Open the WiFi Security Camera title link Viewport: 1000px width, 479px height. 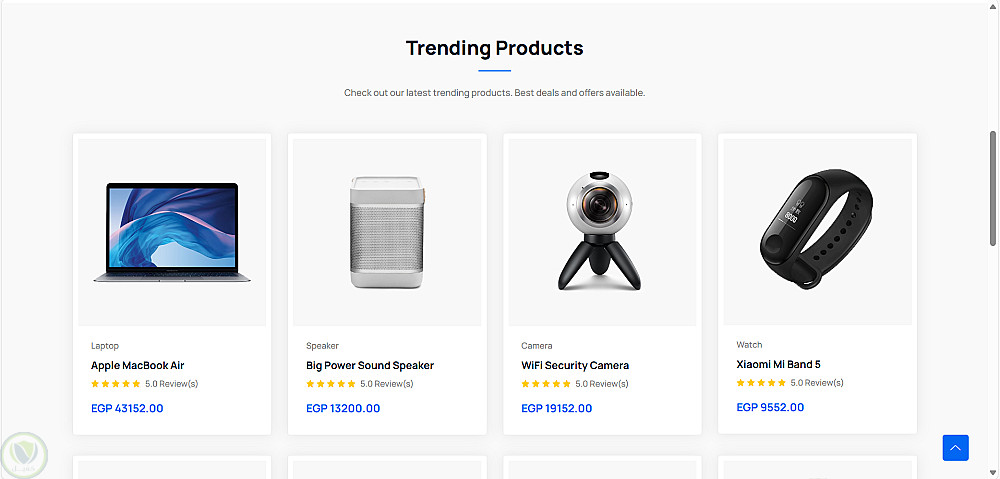click(x=575, y=366)
